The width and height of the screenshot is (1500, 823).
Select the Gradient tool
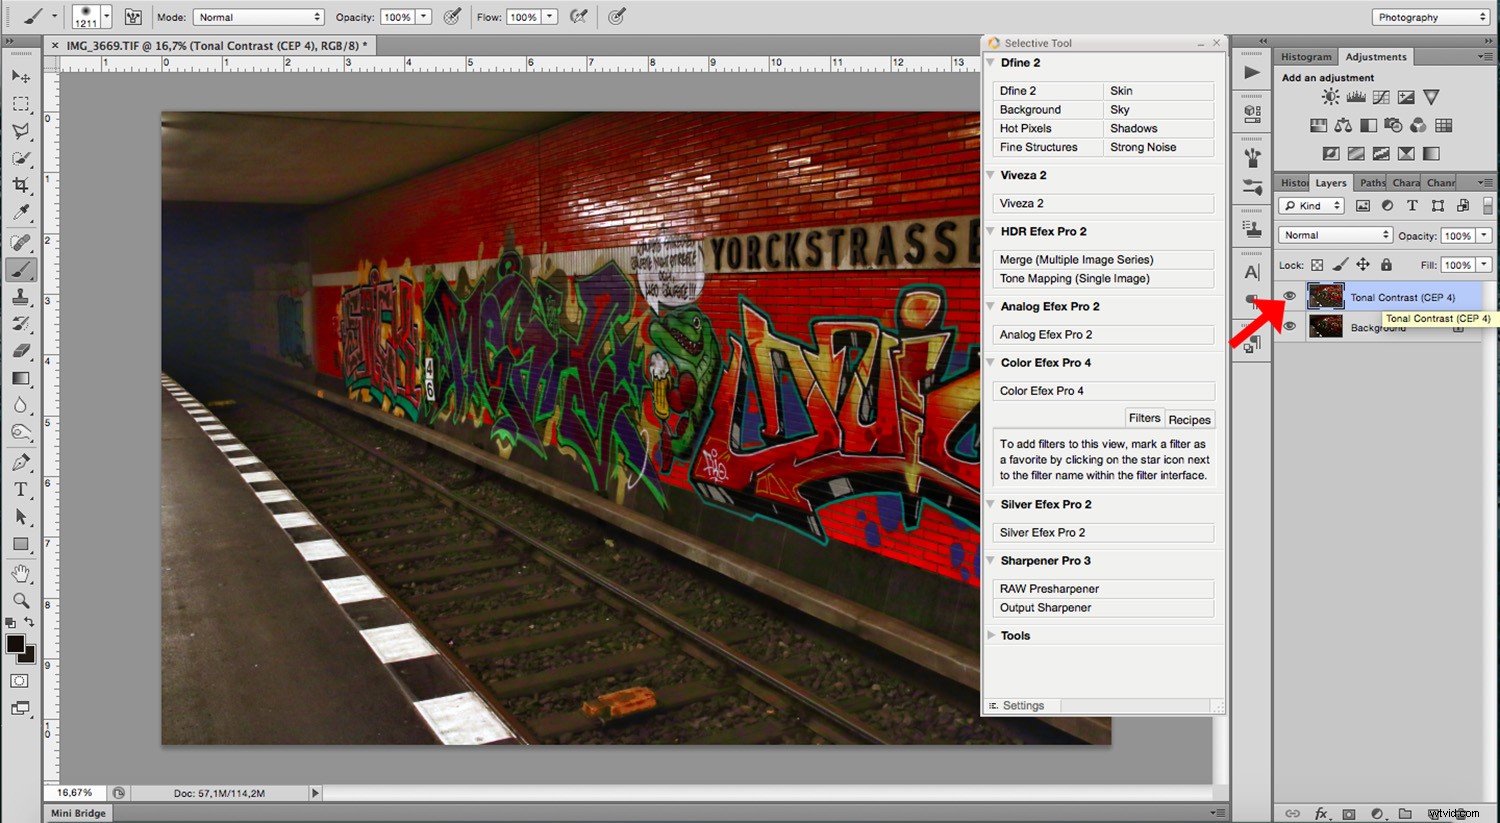pyautogui.click(x=21, y=378)
